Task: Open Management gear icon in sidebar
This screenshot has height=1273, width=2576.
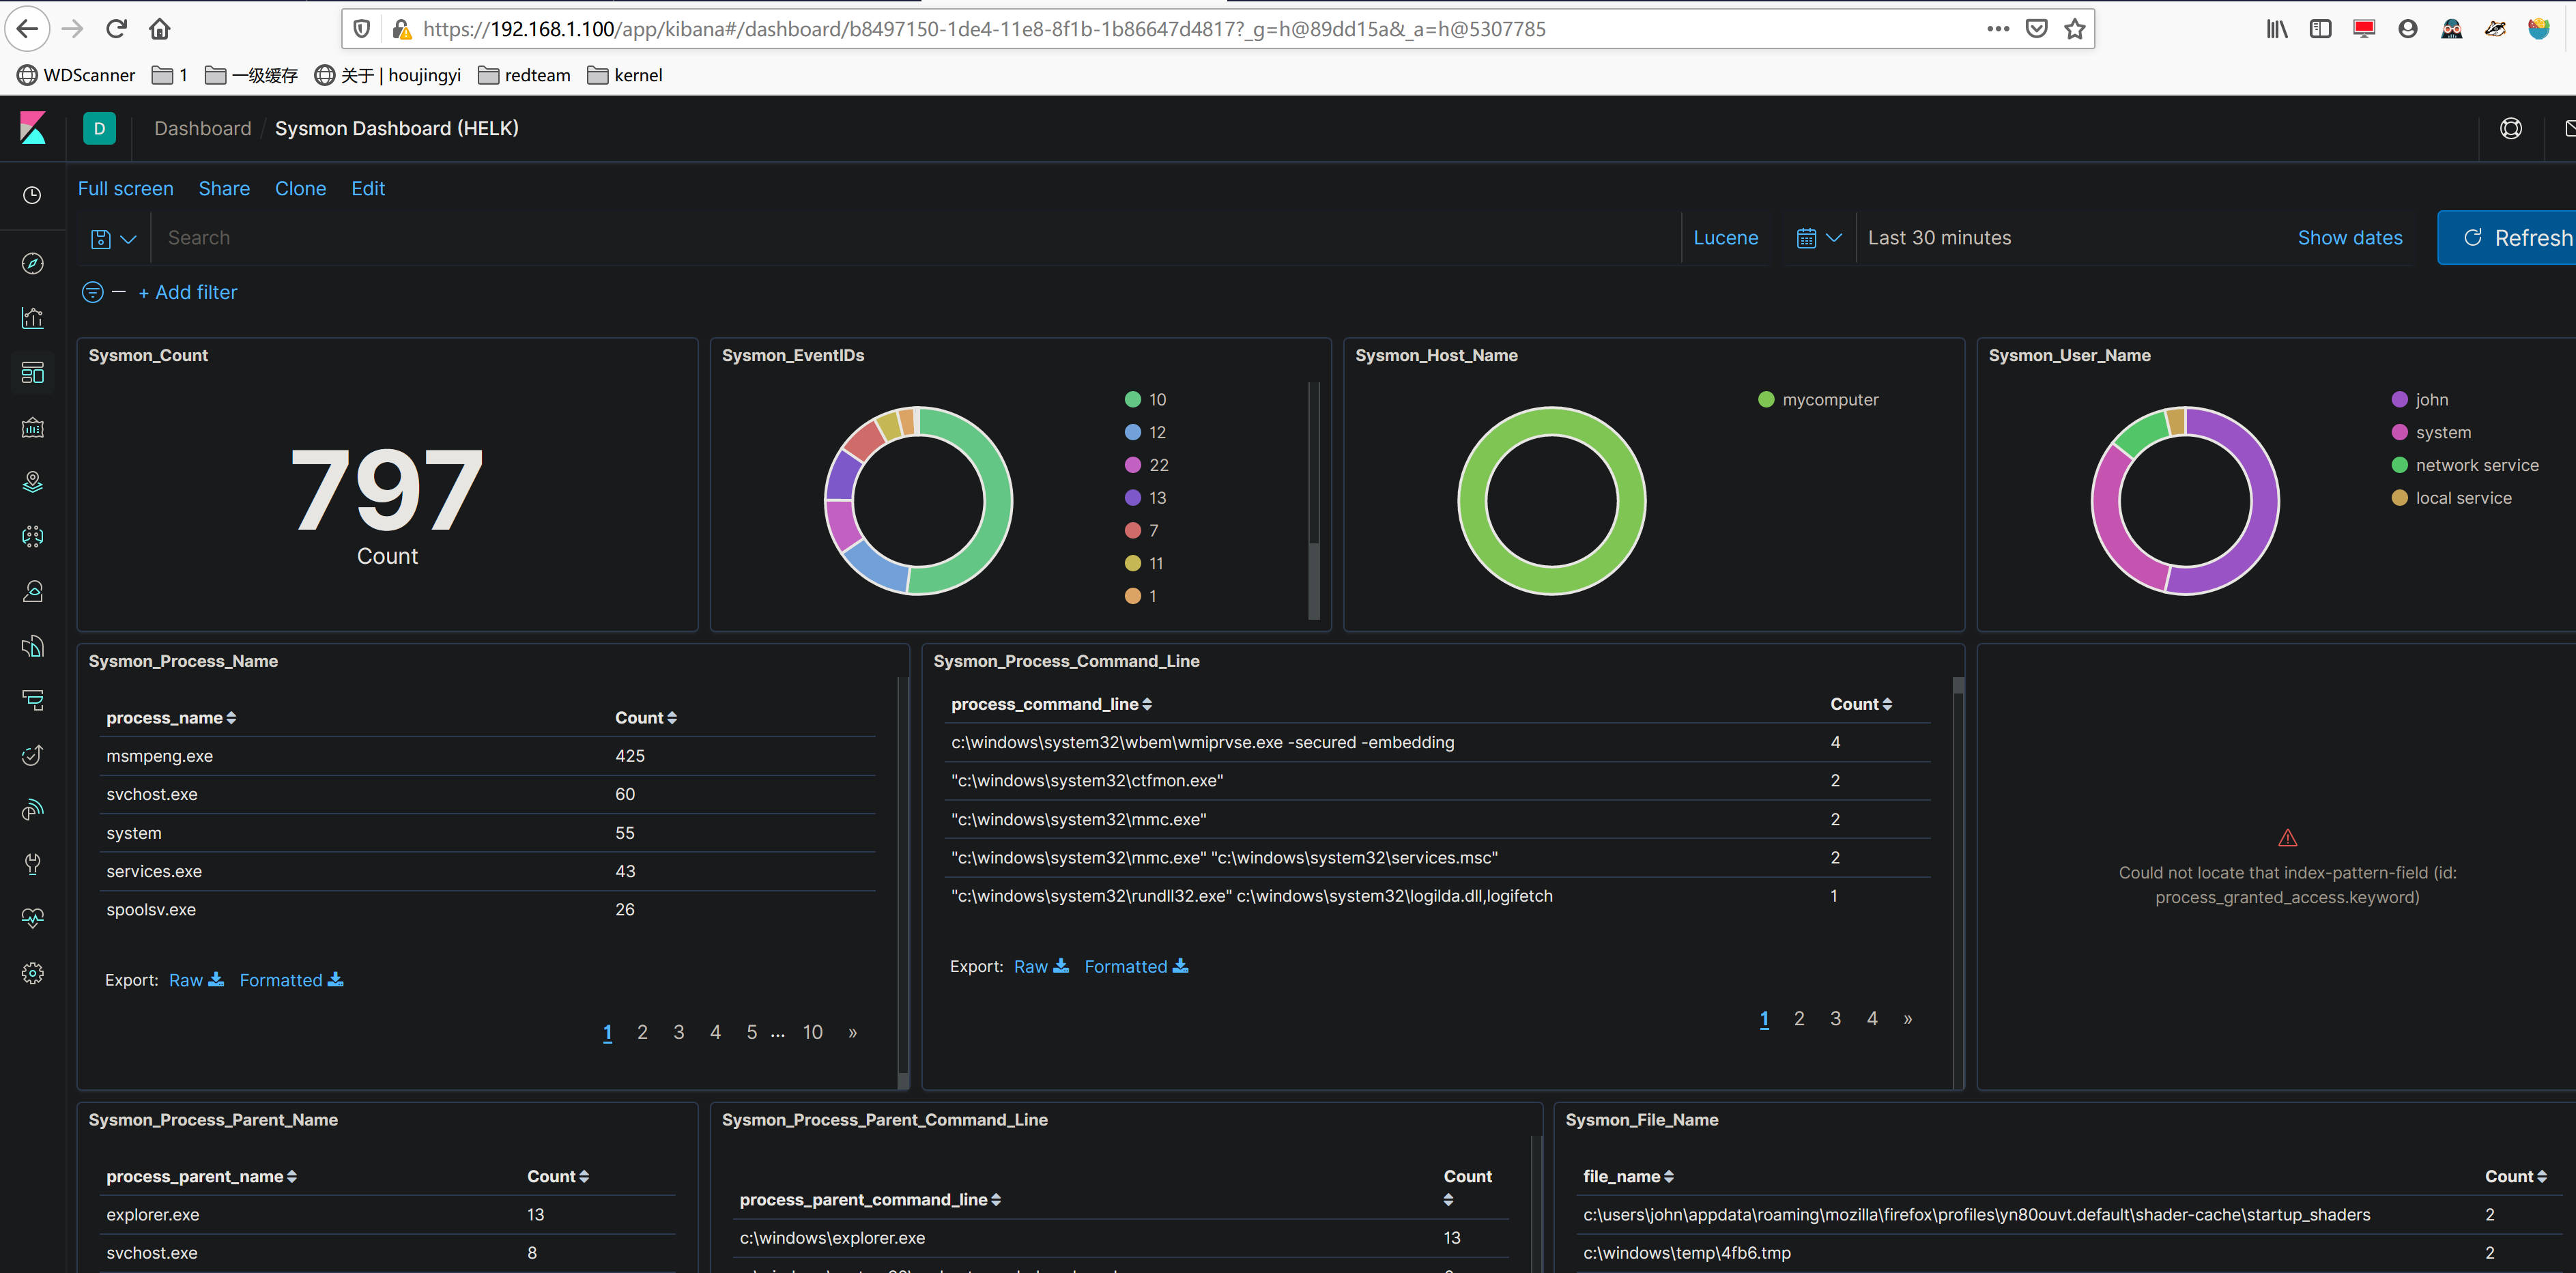Action: click(32, 973)
